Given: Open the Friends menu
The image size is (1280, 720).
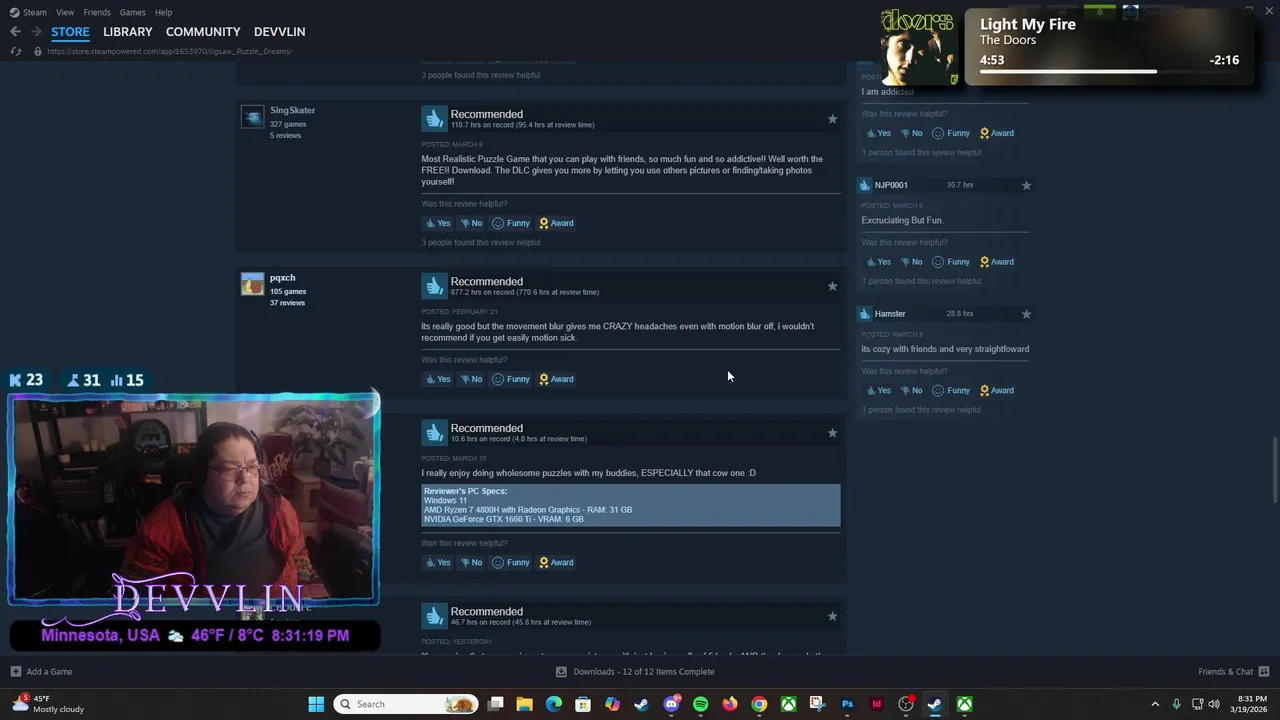Looking at the screenshot, I should tap(97, 12).
